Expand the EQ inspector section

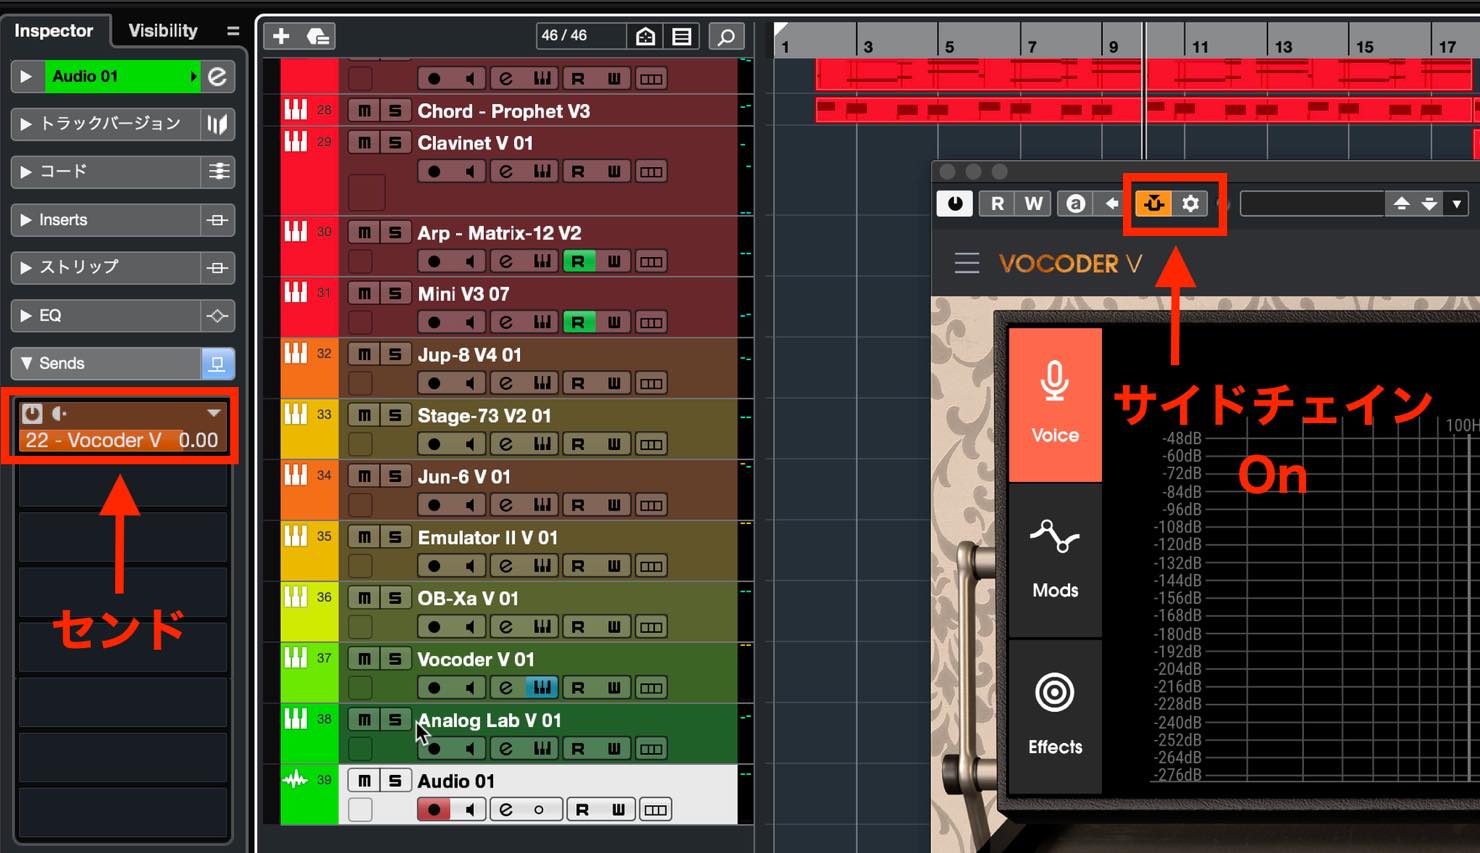click(x=26, y=316)
